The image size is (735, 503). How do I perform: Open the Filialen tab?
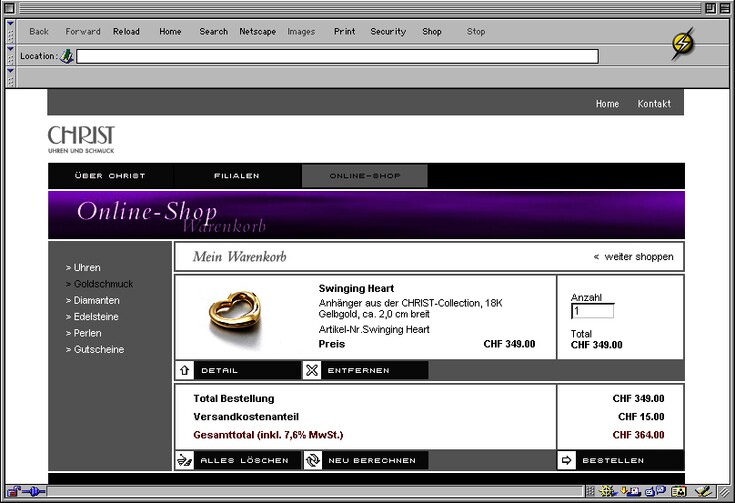pyautogui.click(x=237, y=176)
